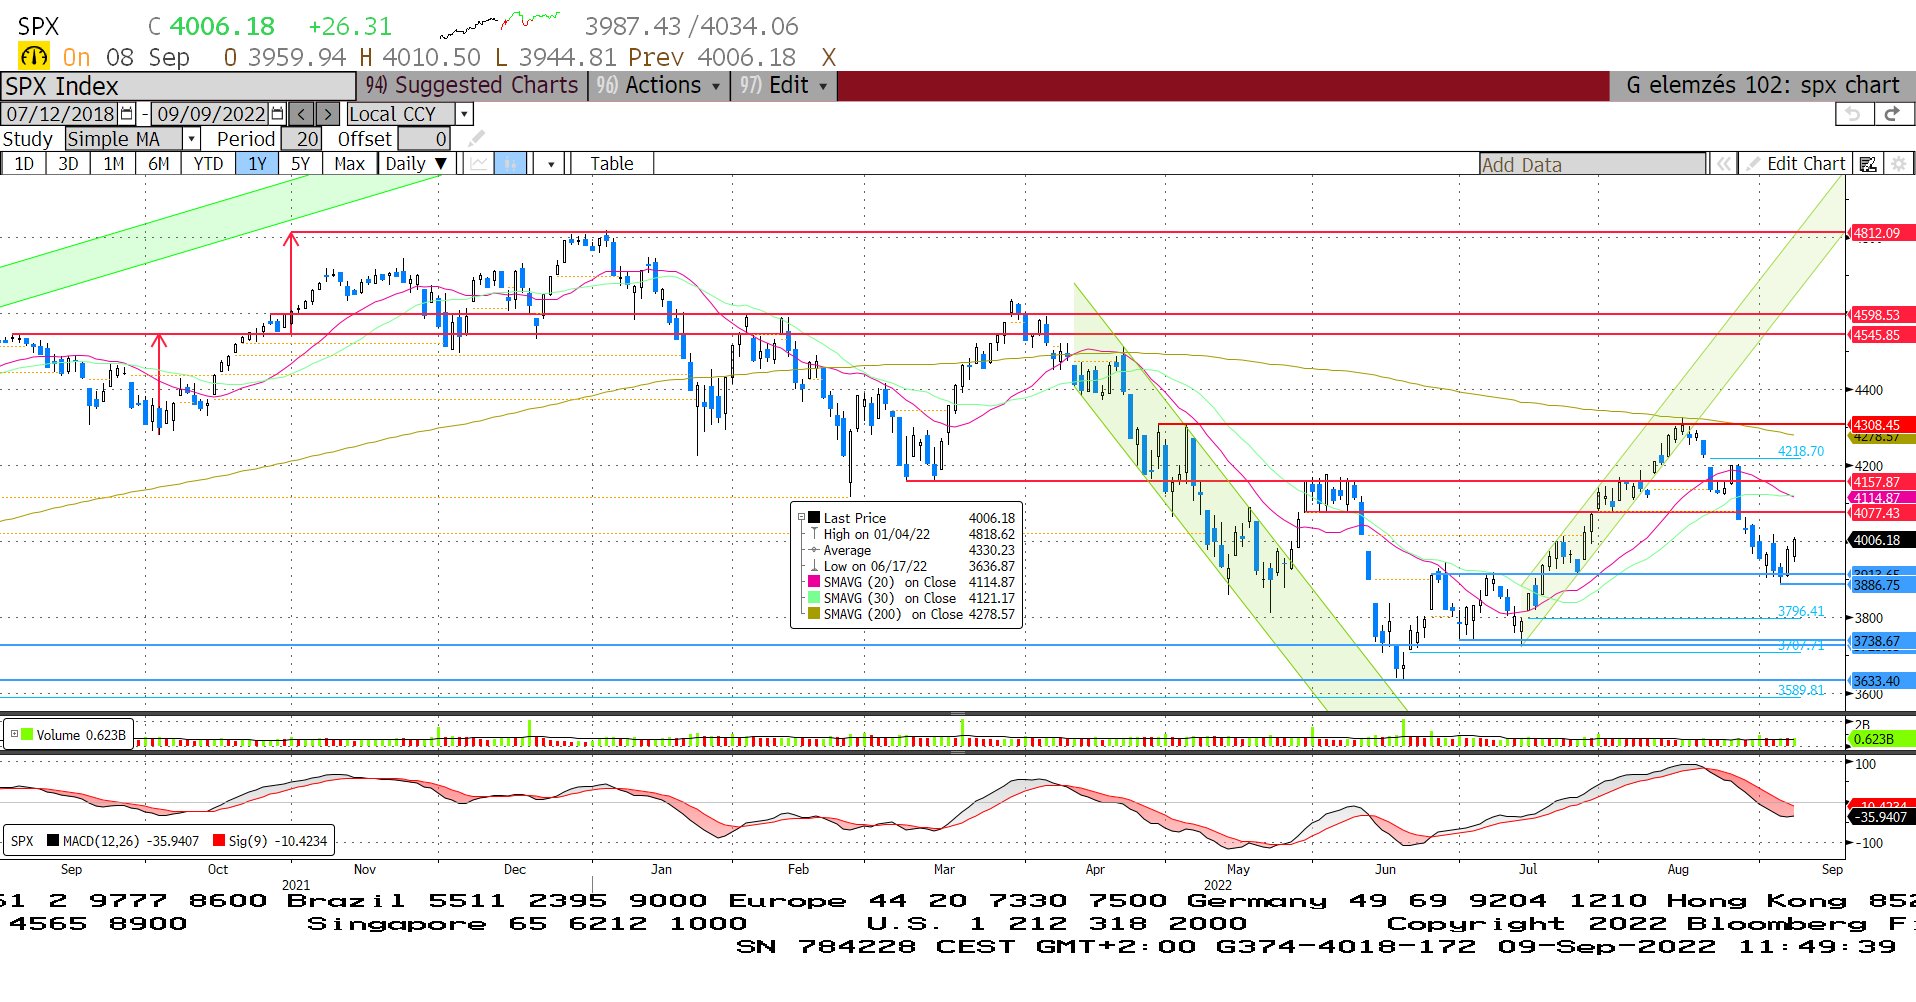Click the 3633.40 support level label
The height and width of the screenshot is (1002, 1916).
[x=1880, y=681]
